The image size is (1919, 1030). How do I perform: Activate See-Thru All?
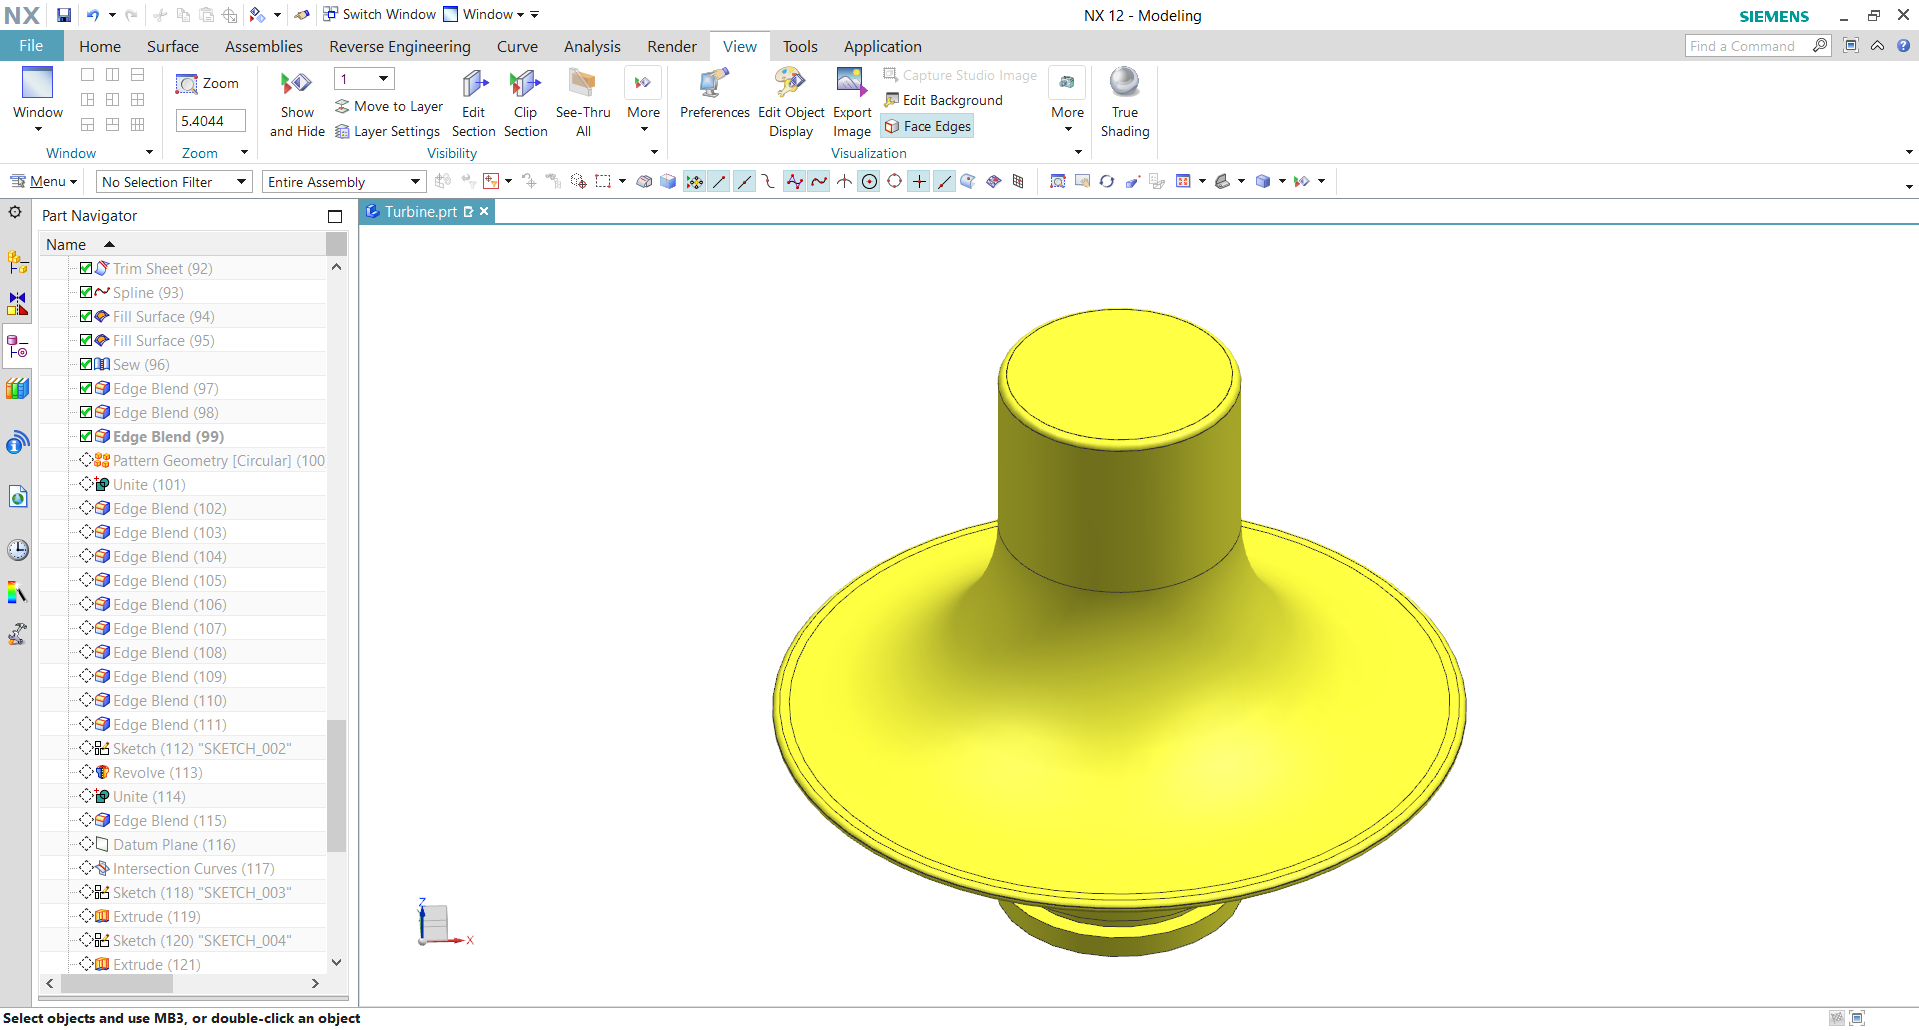click(x=582, y=84)
